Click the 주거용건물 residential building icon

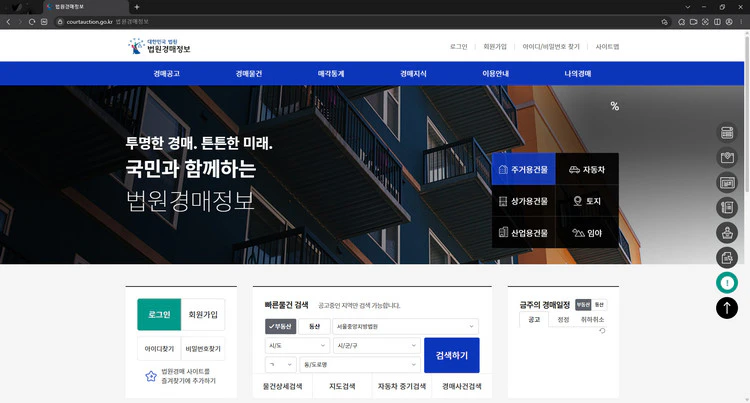pyautogui.click(x=523, y=169)
